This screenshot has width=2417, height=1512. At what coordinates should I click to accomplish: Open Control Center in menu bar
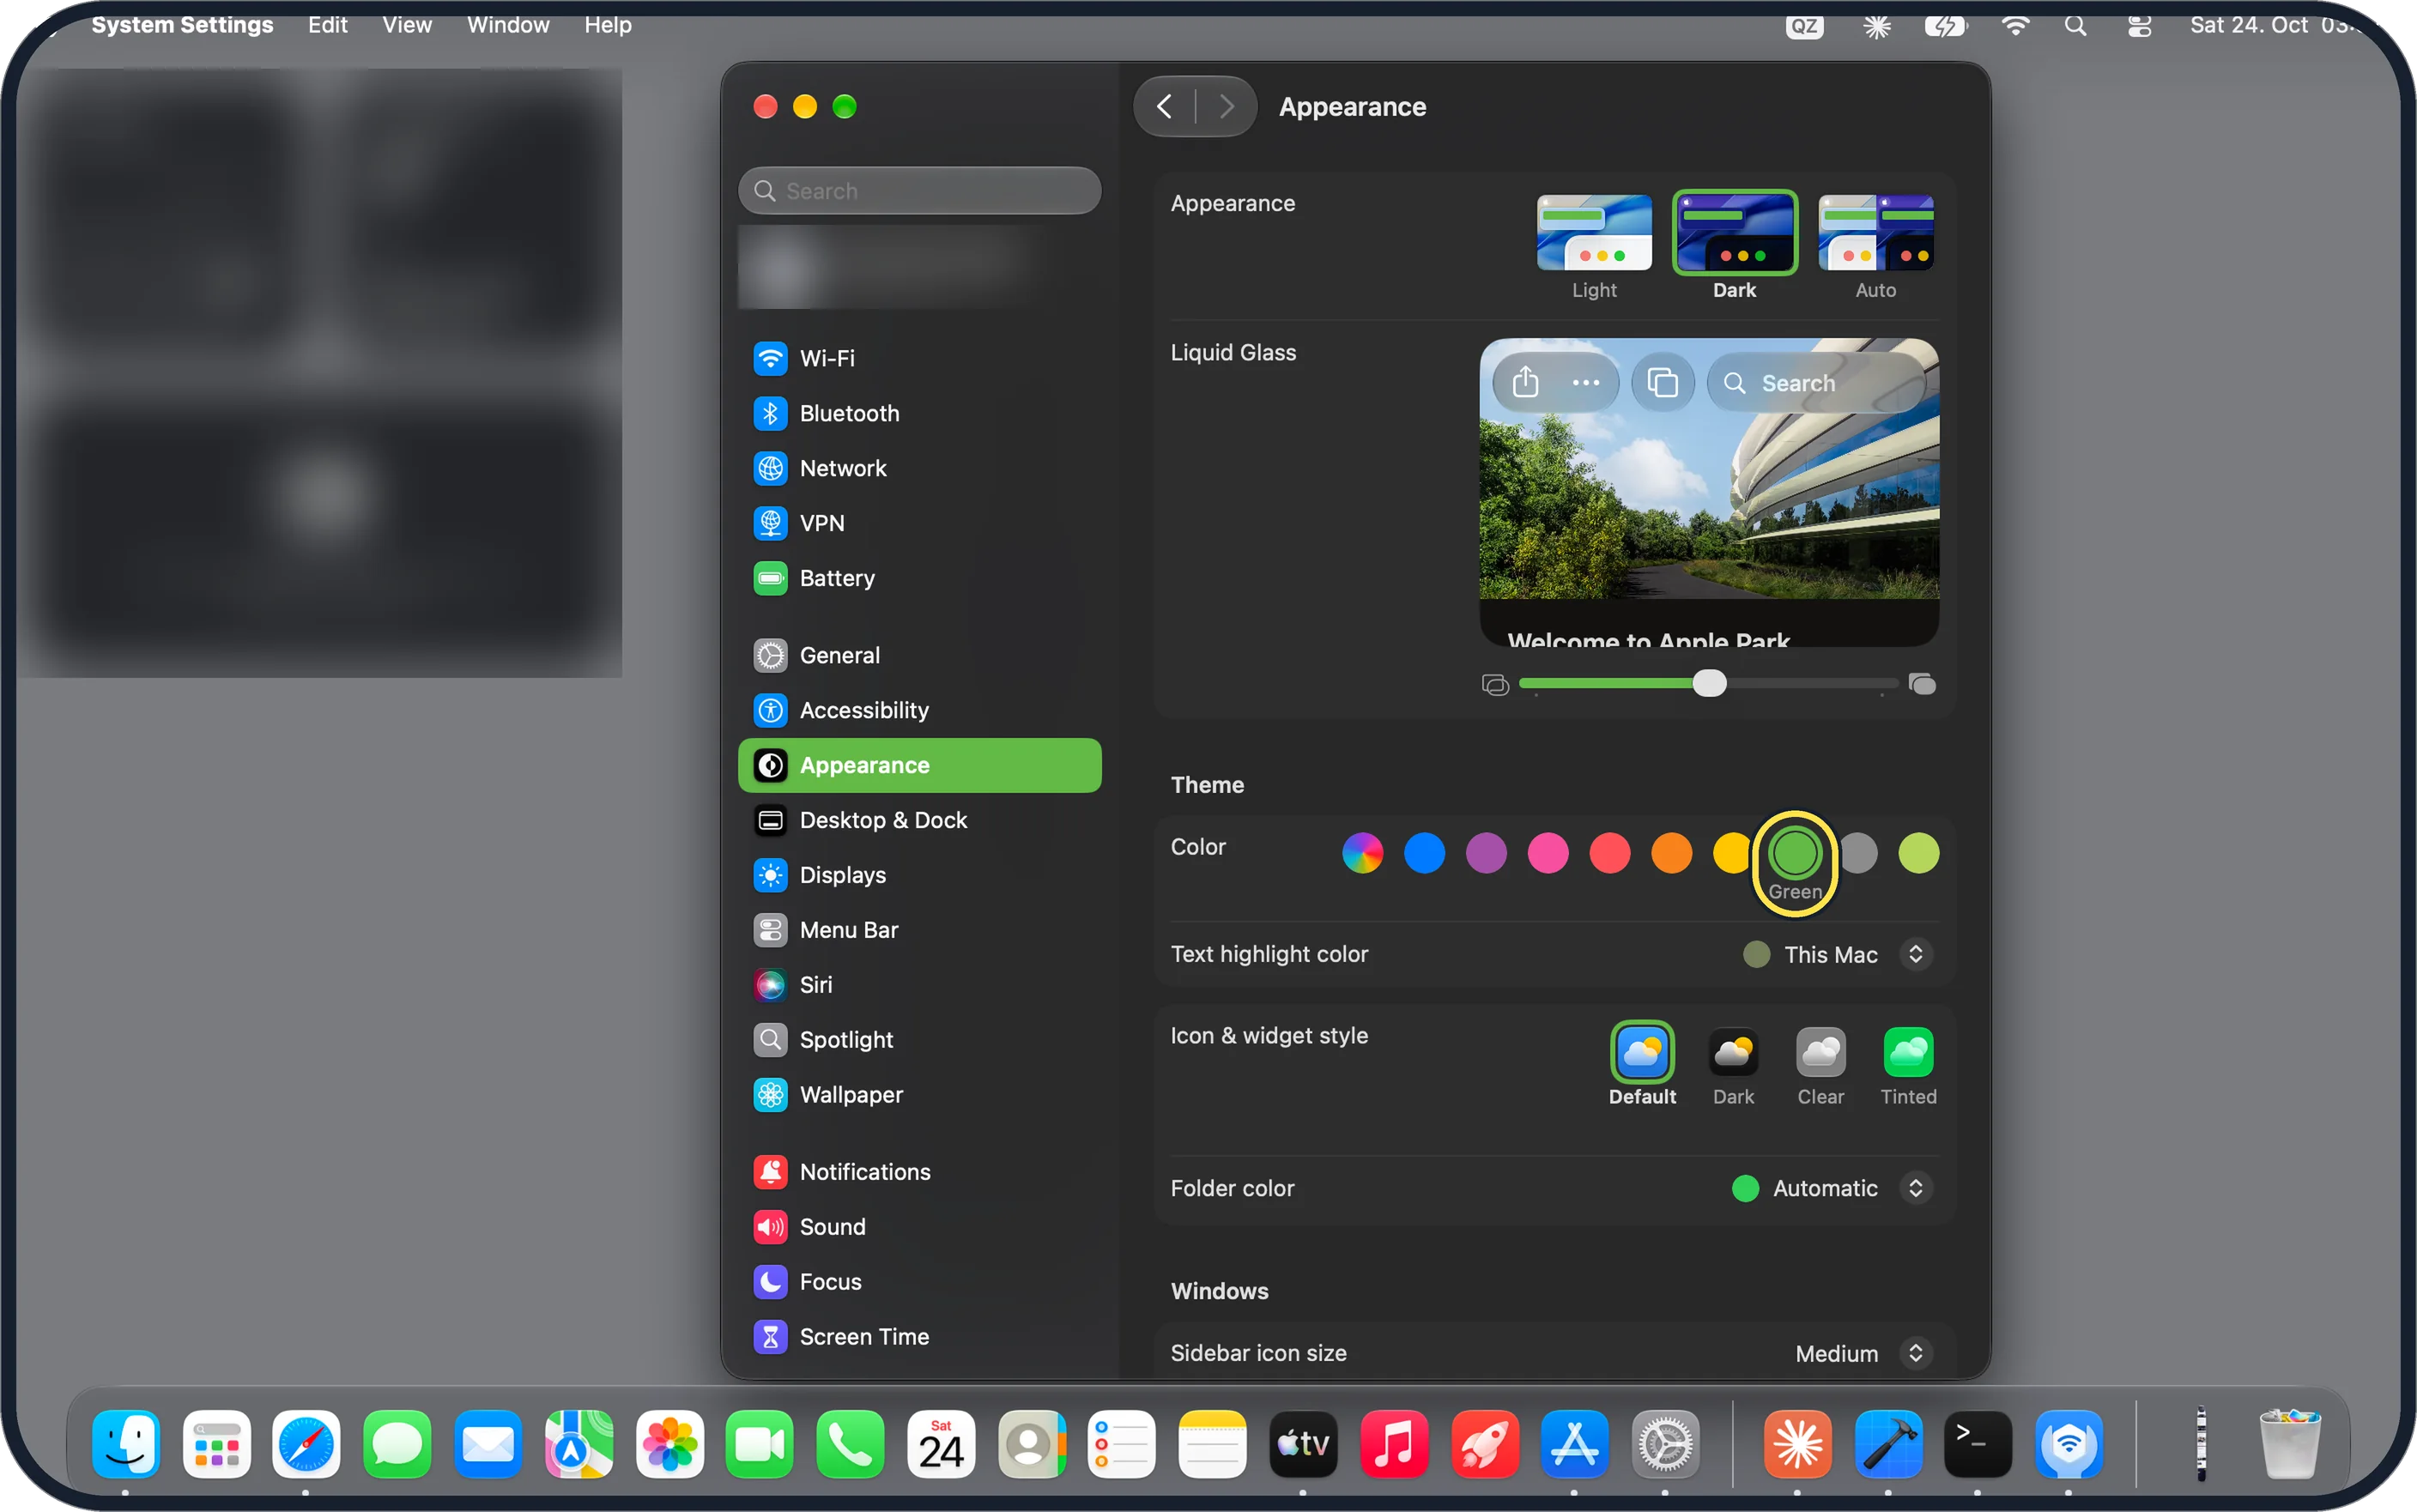click(x=2139, y=25)
